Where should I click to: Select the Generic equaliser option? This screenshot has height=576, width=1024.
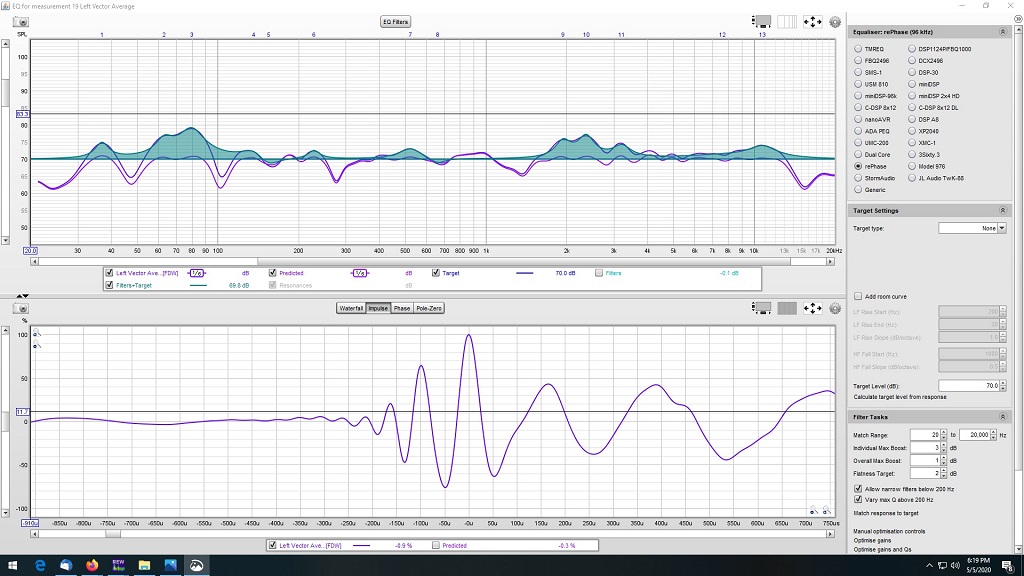[x=858, y=190]
